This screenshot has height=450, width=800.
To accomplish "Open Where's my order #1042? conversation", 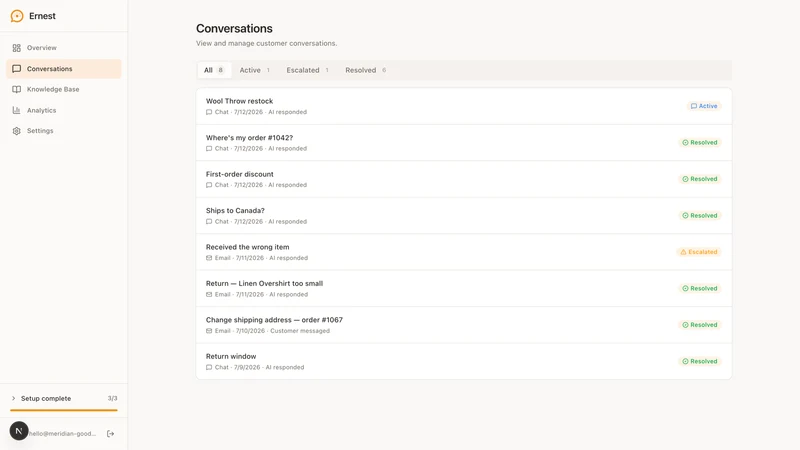I will click(x=464, y=143).
